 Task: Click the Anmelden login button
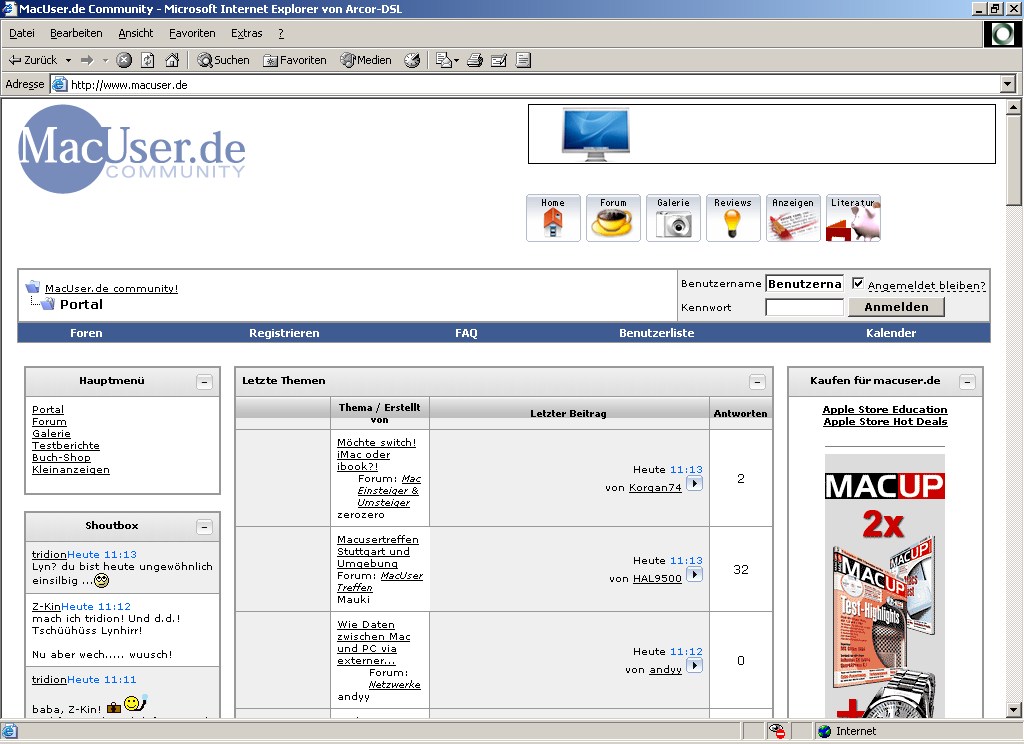[896, 307]
